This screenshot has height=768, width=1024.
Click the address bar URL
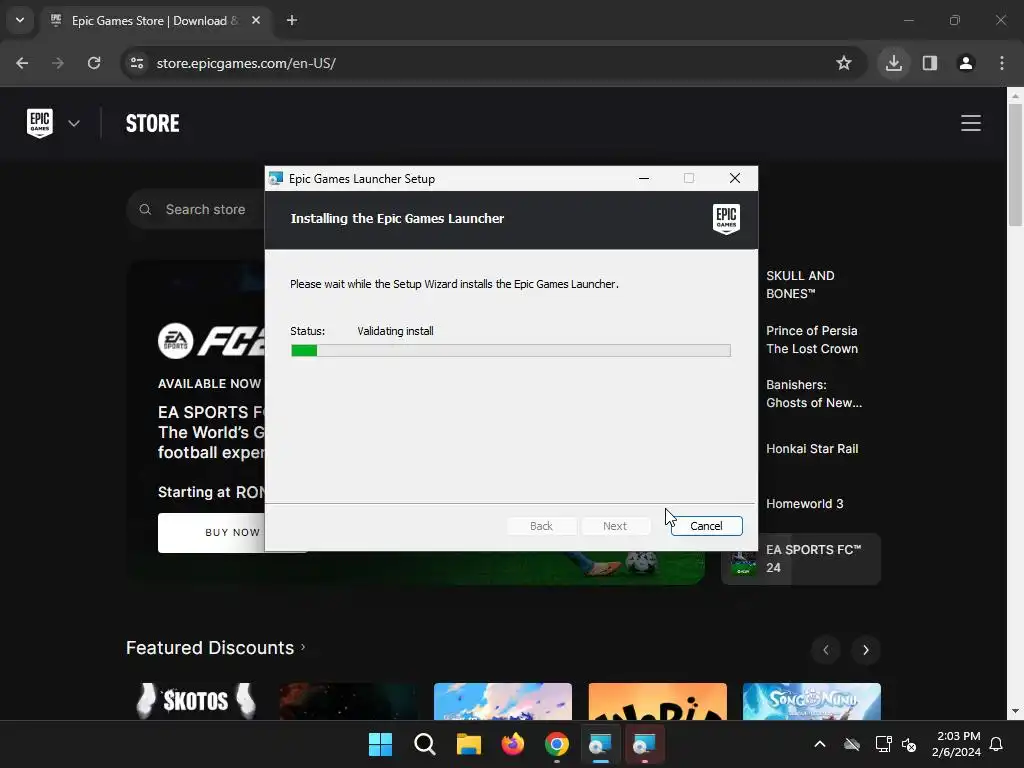[x=246, y=63]
